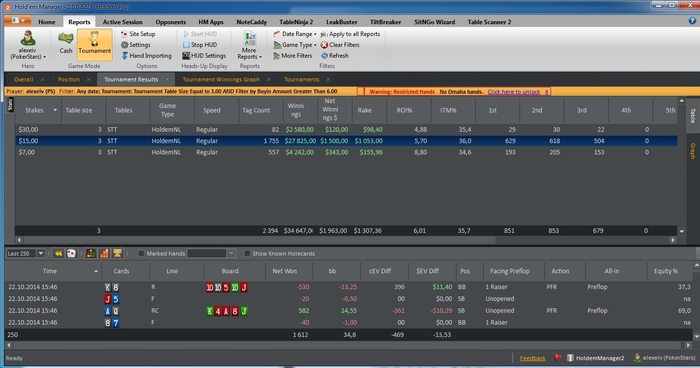The height and width of the screenshot is (368, 700).
Task: Open Site Setup
Action: [138, 34]
